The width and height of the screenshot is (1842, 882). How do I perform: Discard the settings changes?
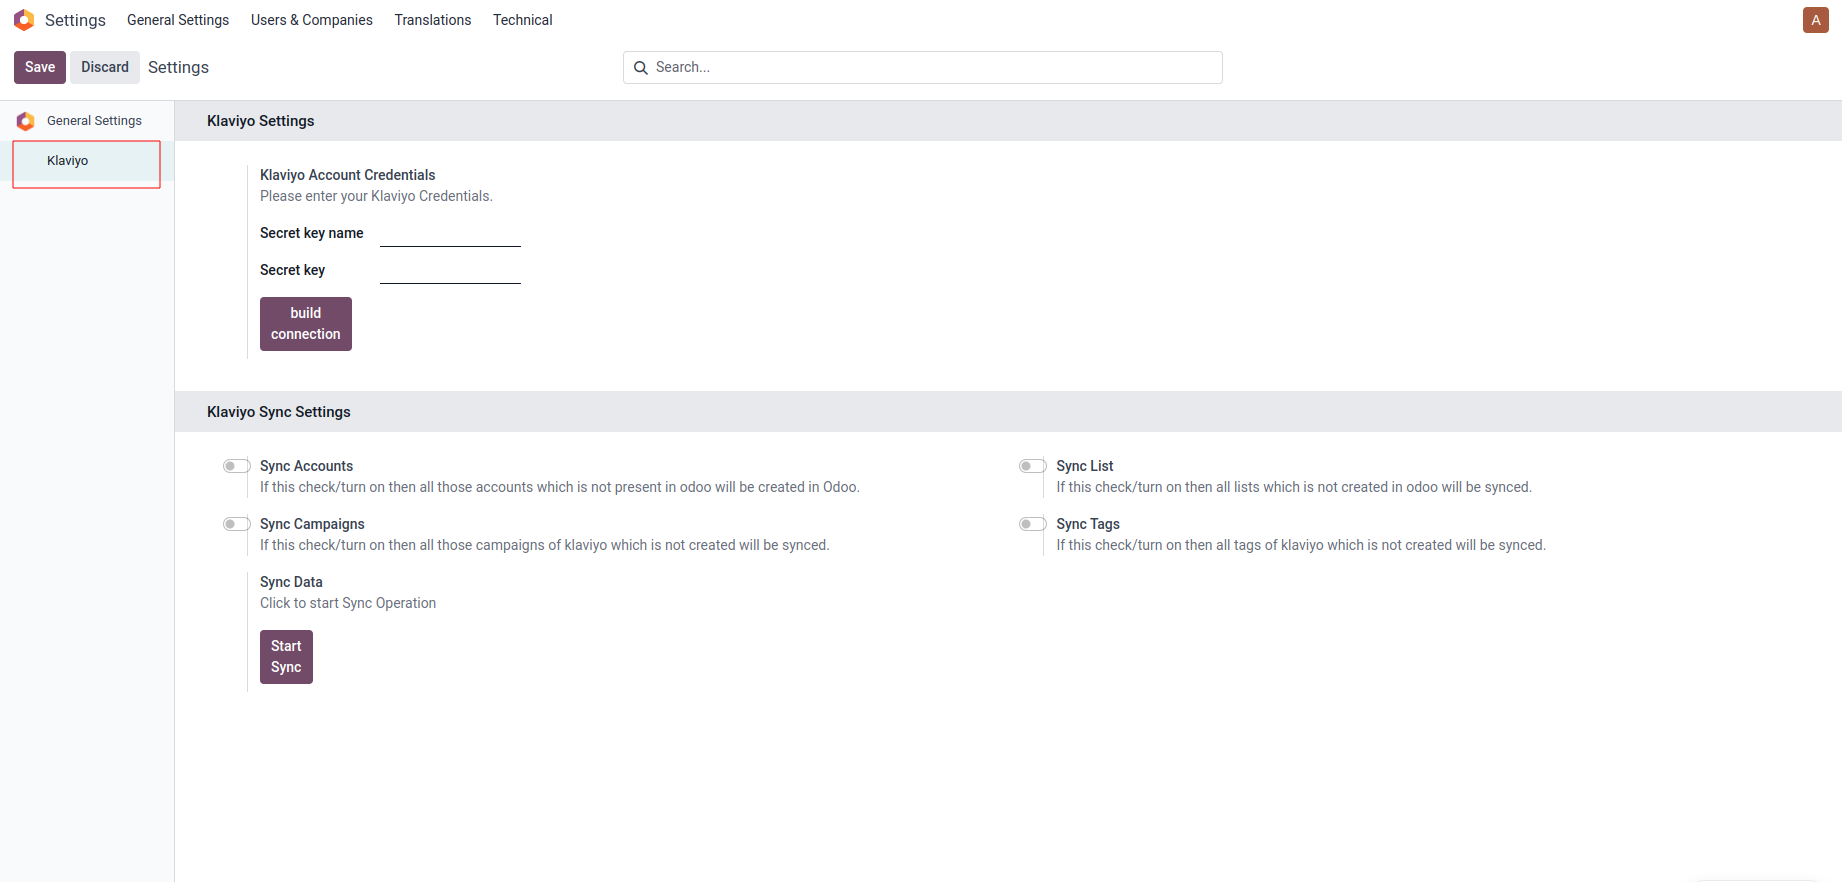105,67
